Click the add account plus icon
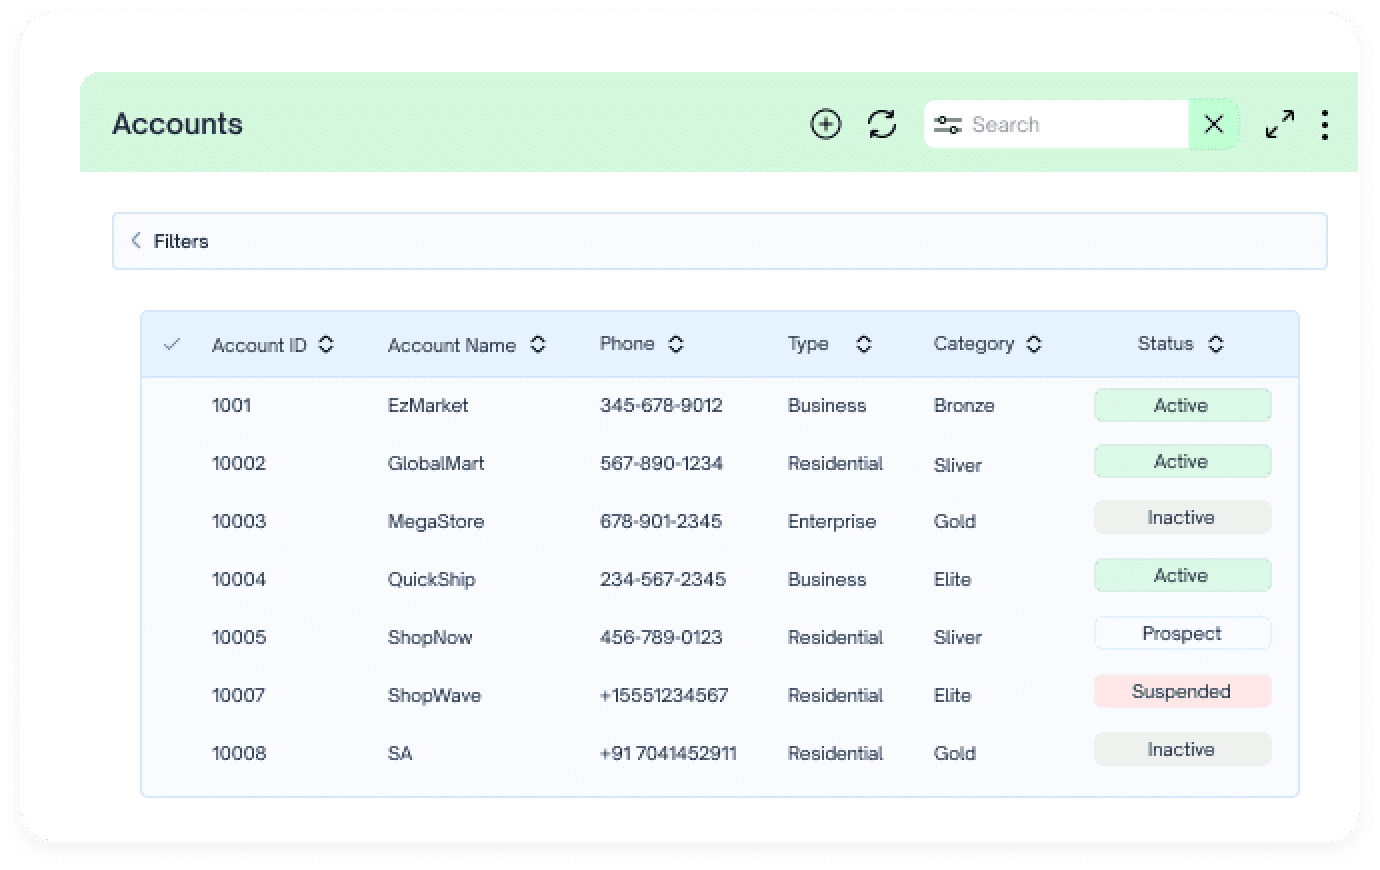Screen dimensions: 1380x870 click(825, 124)
